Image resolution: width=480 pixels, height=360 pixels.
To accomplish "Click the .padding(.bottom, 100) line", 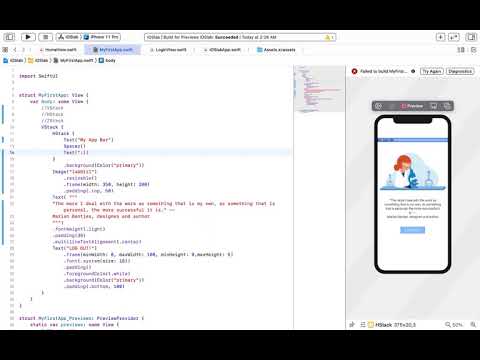I will tap(94, 286).
